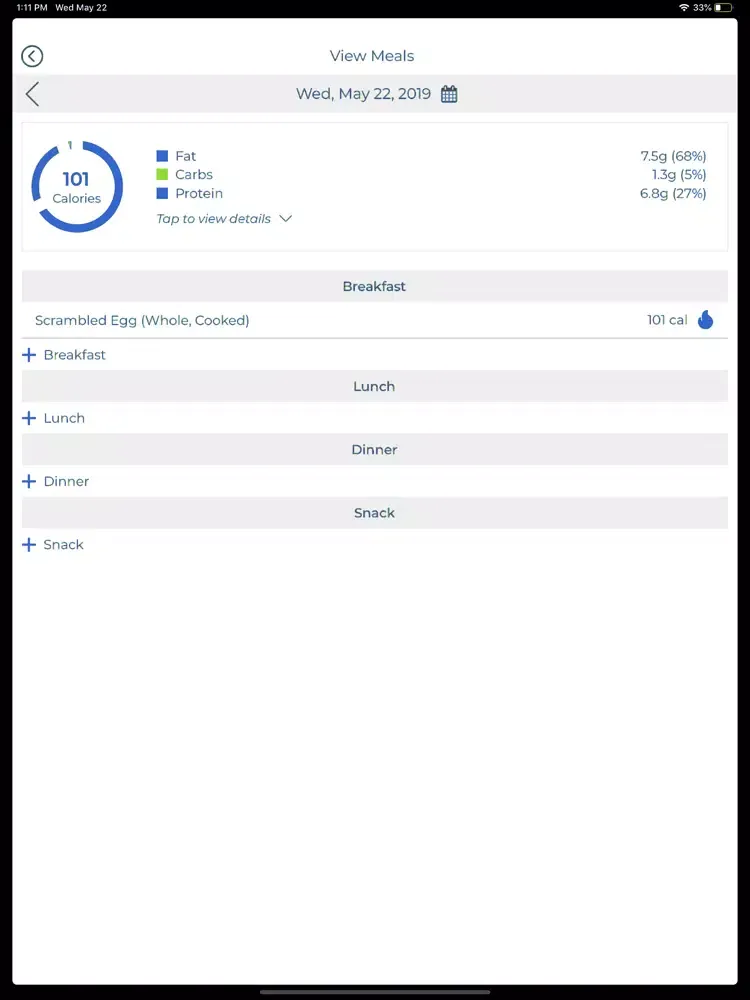Tap the 101 cal value

click(667, 320)
